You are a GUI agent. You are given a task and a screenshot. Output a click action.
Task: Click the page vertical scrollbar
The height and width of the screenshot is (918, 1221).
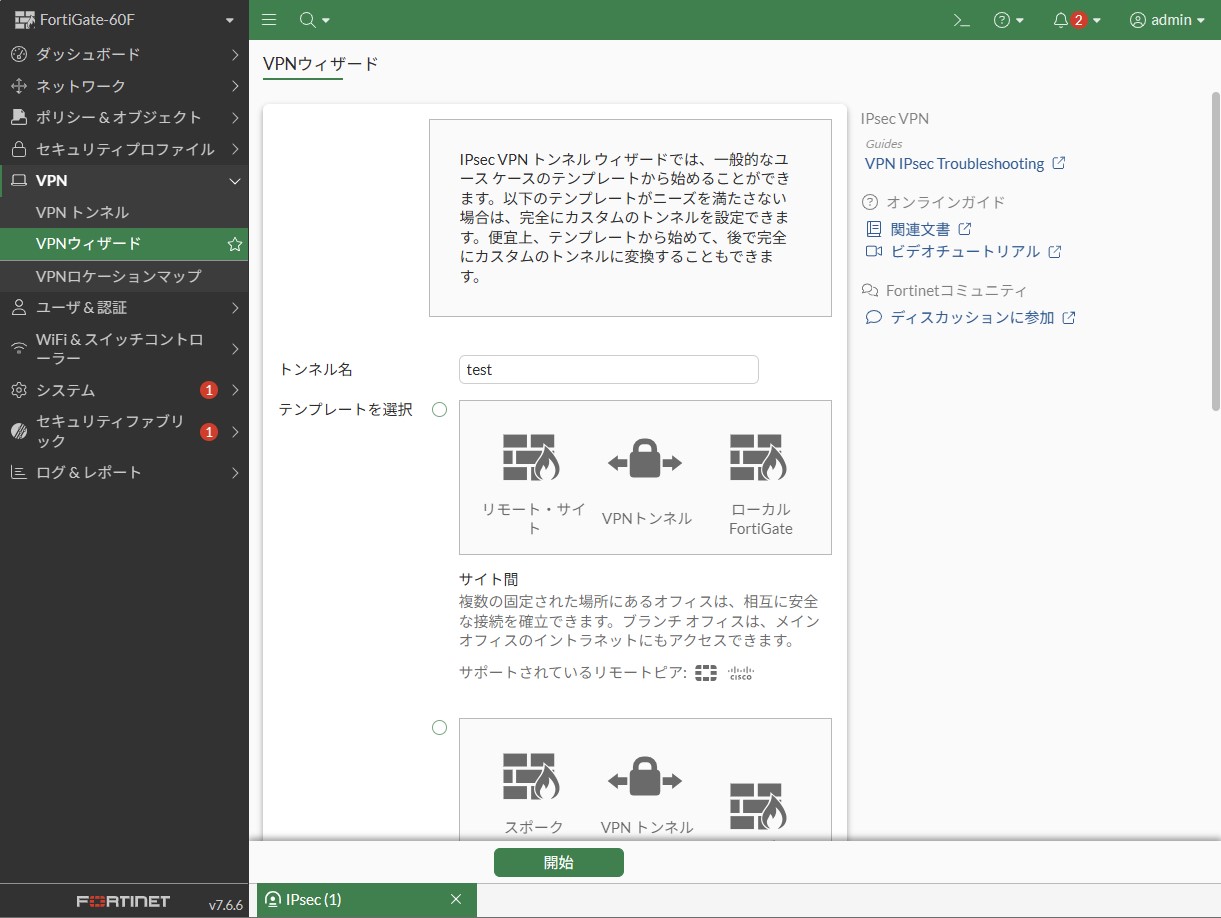(1215, 250)
